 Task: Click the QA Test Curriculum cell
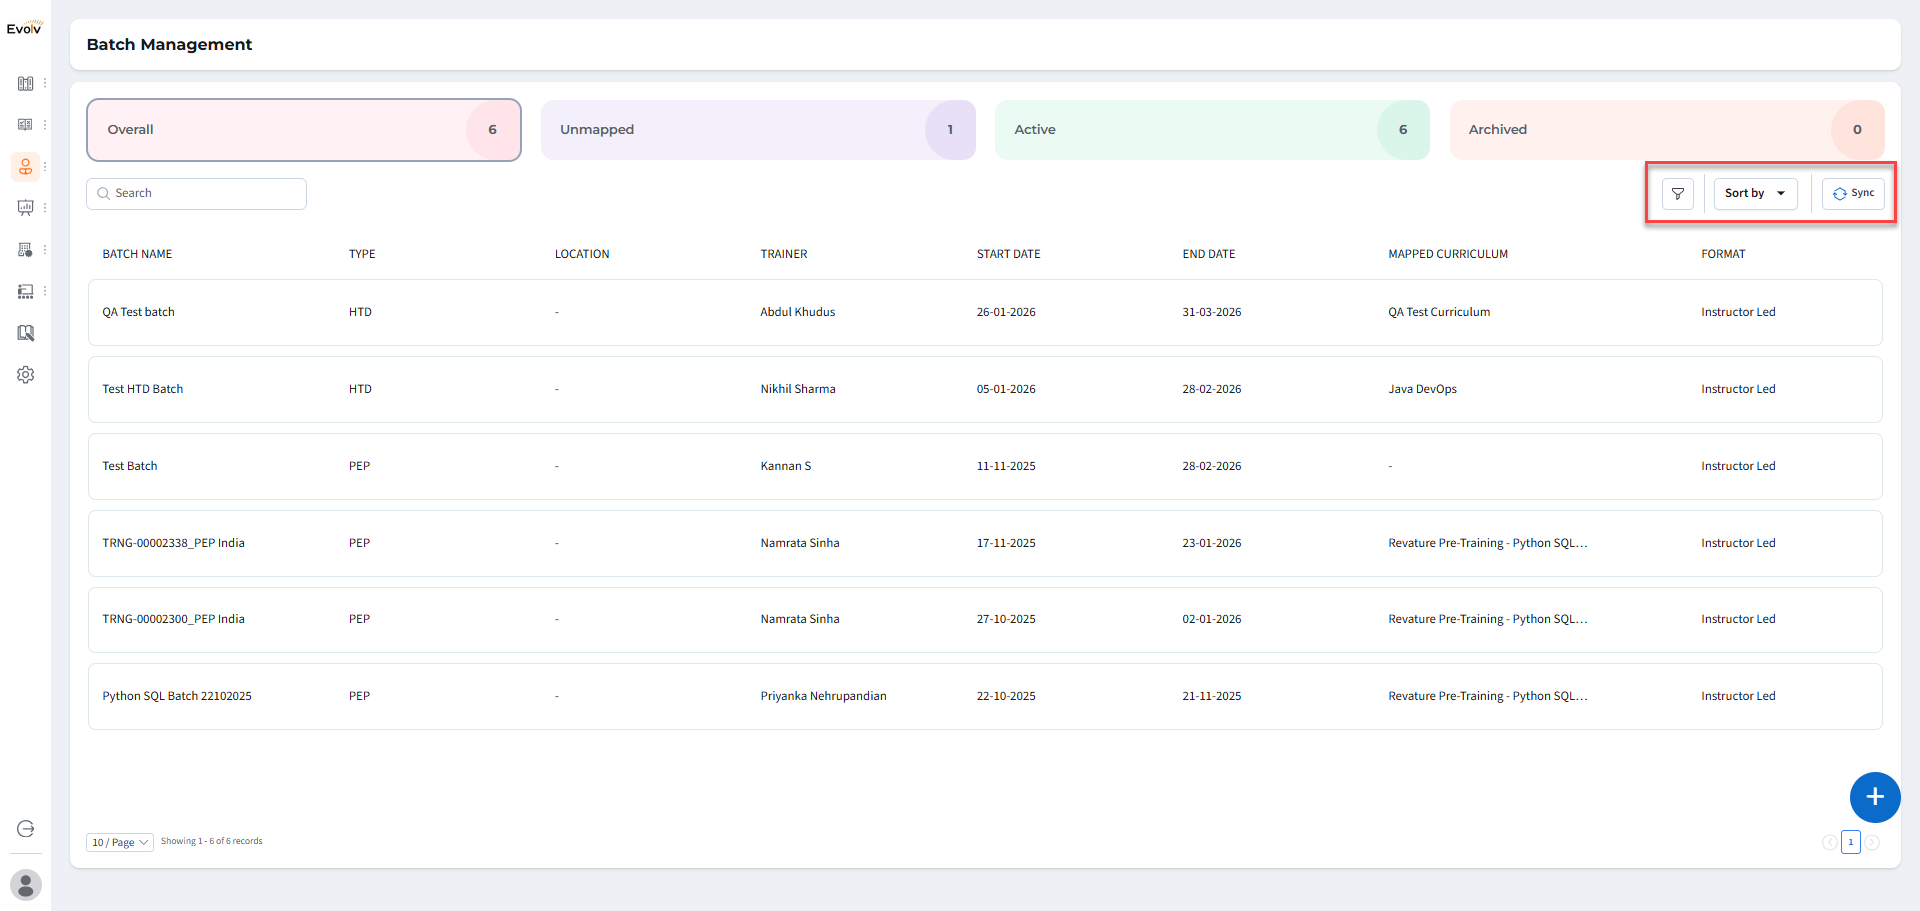[1439, 312]
